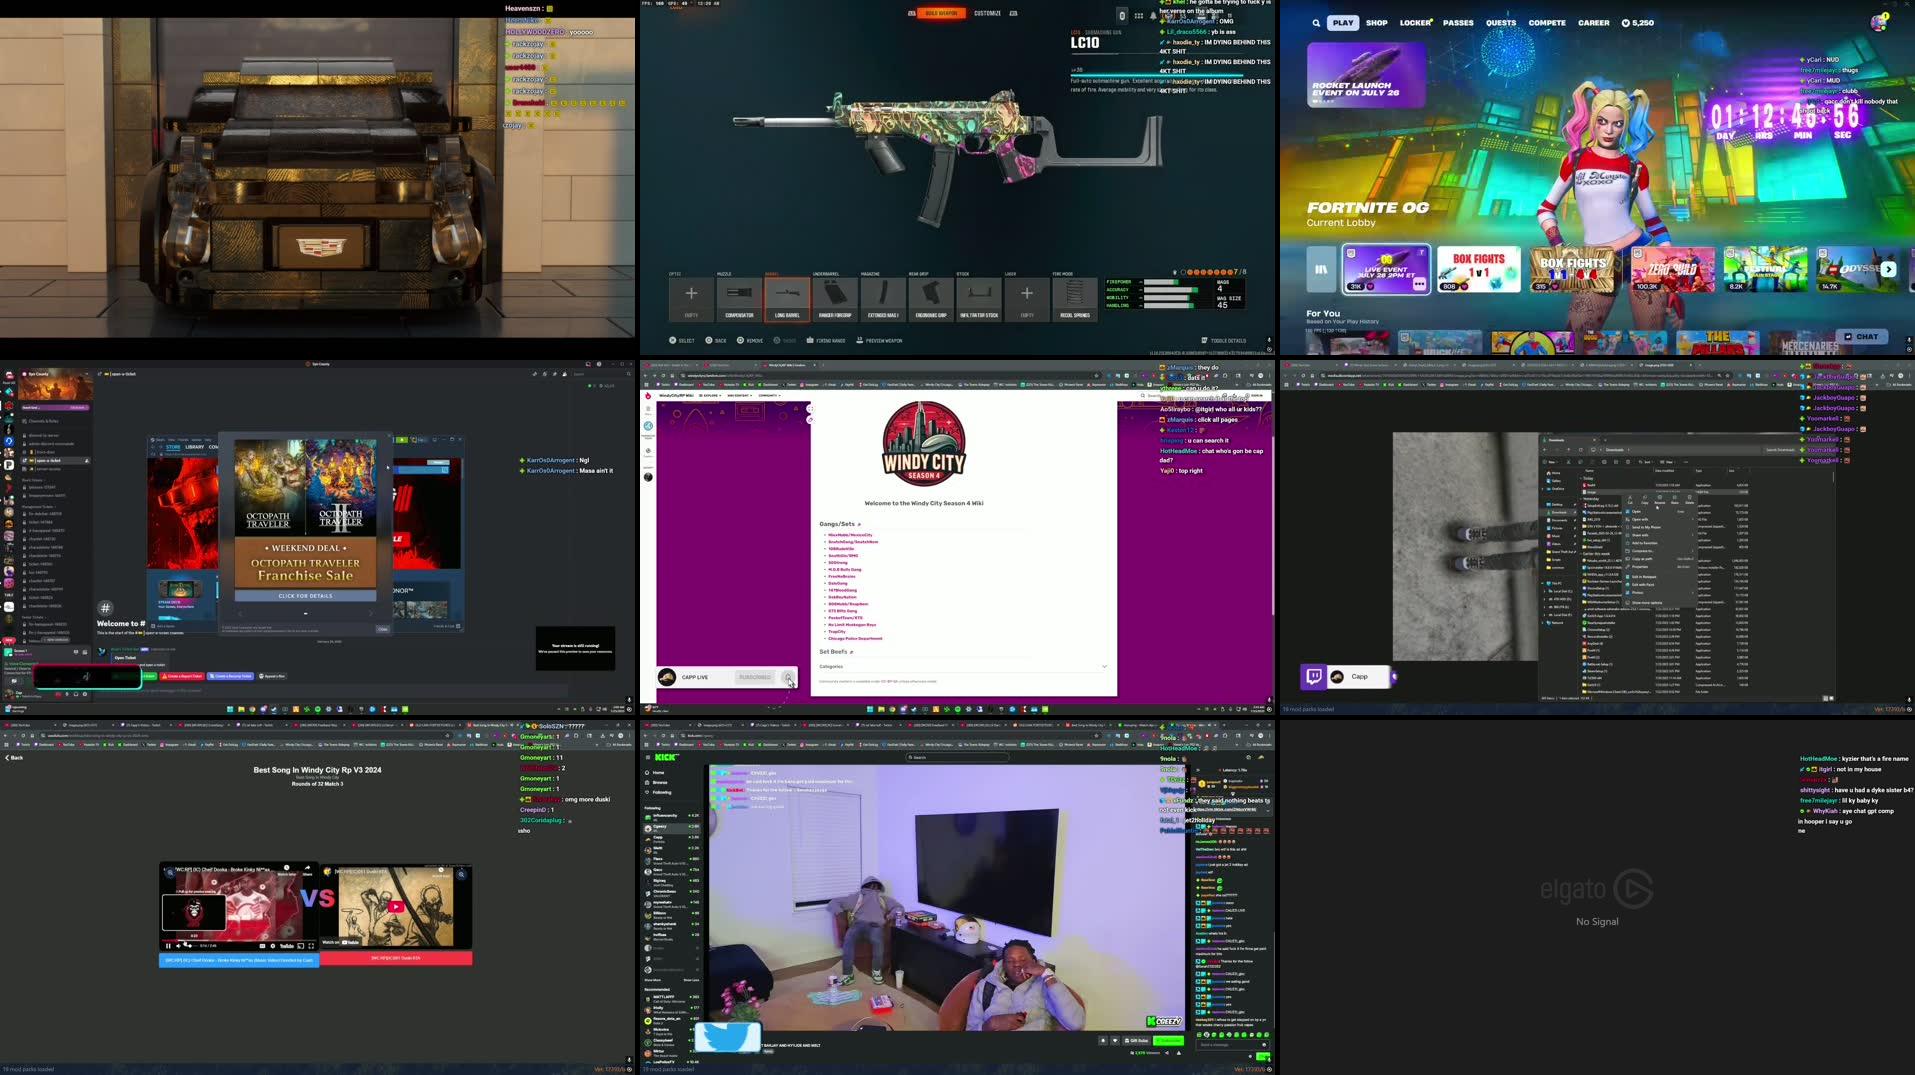Screen dimensions: 1915x1075
Task: Open Browse in the Kick sidebar
Action: (x=659, y=782)
